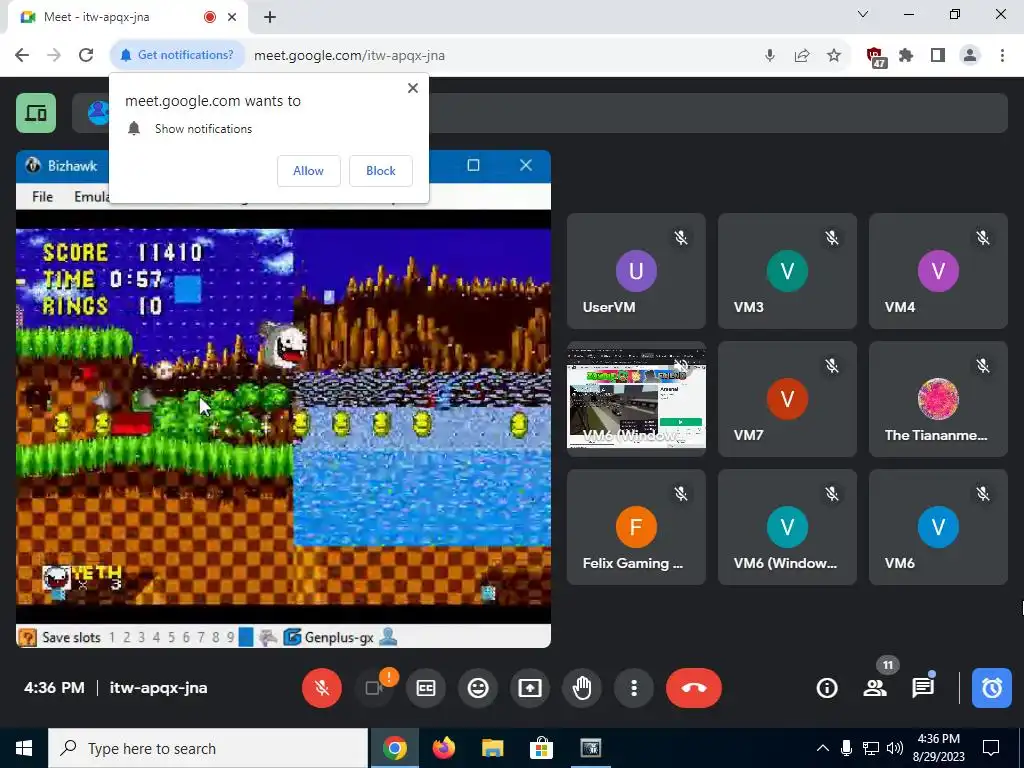Toggle closed captions in Meet
The width and height of the screenshot is (1024, 768).
[x=426, y=688]
